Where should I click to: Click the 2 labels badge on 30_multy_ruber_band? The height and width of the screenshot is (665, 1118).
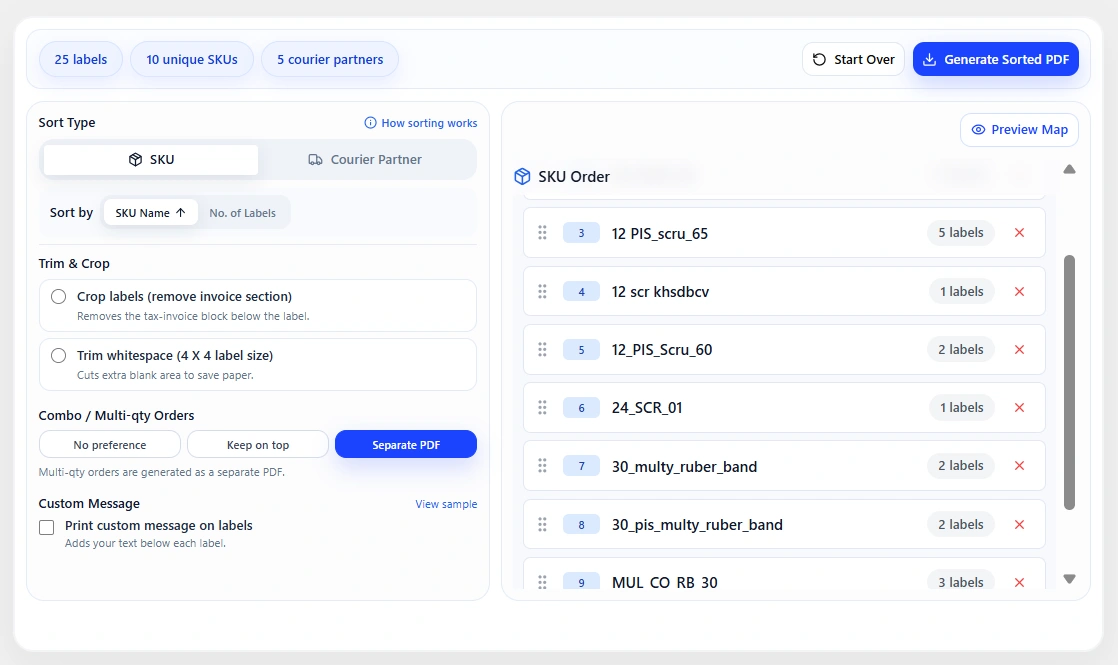pyautogui.click(x=960, y=466)
